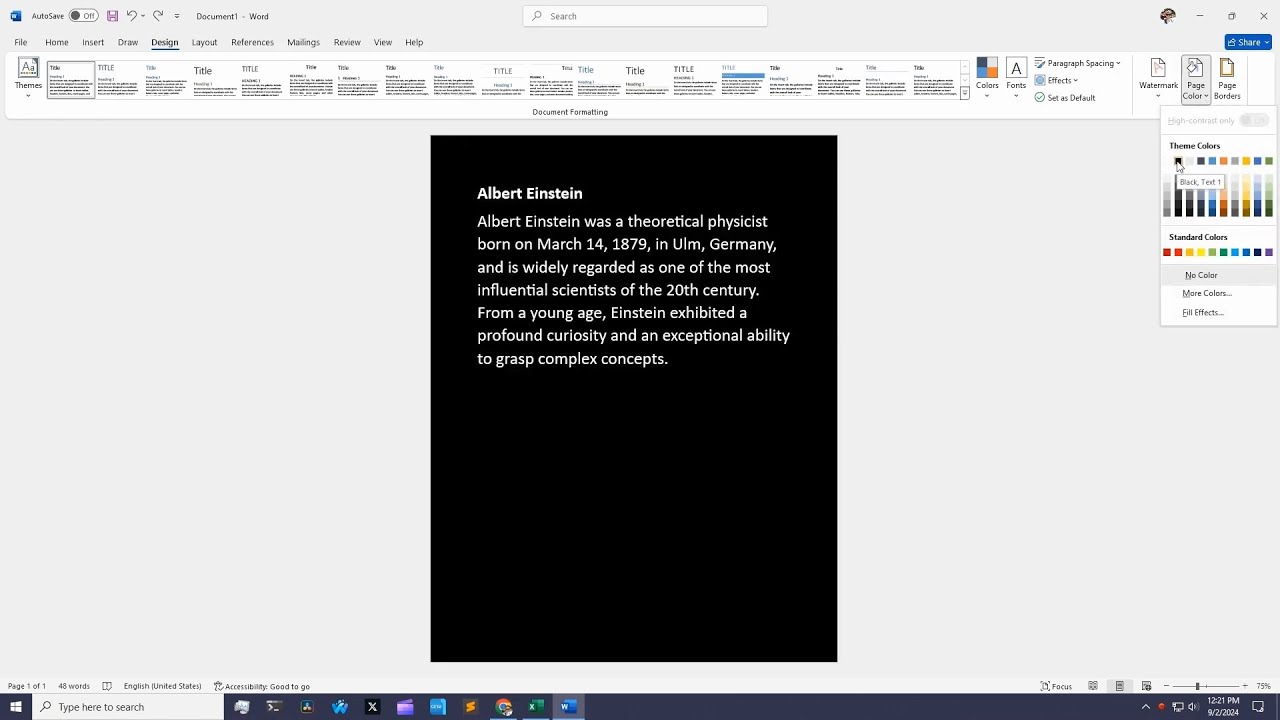The width and height of the screenshot is (1280, 720).
Task: Click the zoom in plus button
Action: click(1245, 686)
